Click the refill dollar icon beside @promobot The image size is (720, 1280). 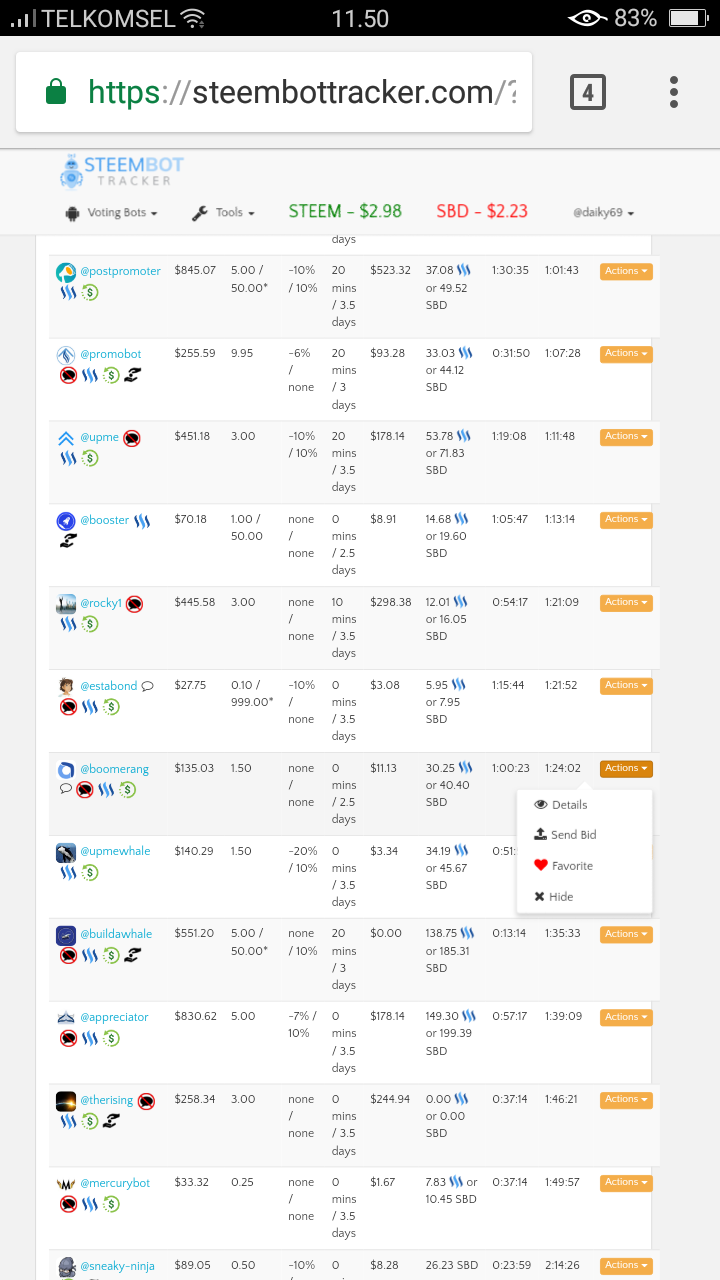pyautogui.click(x=111, y=375)
